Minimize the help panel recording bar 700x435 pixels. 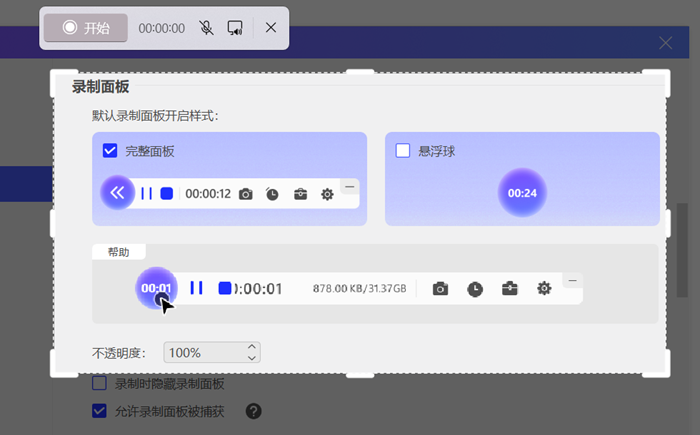(572, 280)
